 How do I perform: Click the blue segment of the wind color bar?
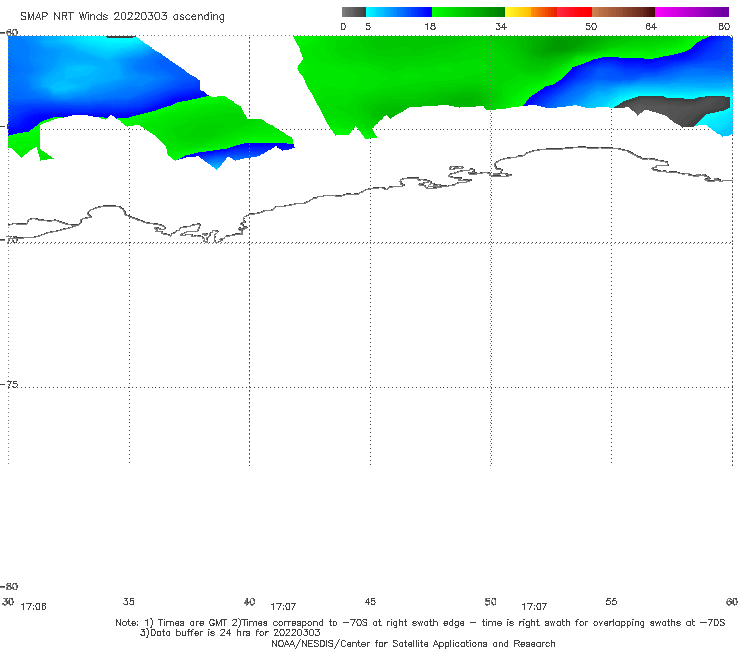pyautogui.click(x=399, y=12)
